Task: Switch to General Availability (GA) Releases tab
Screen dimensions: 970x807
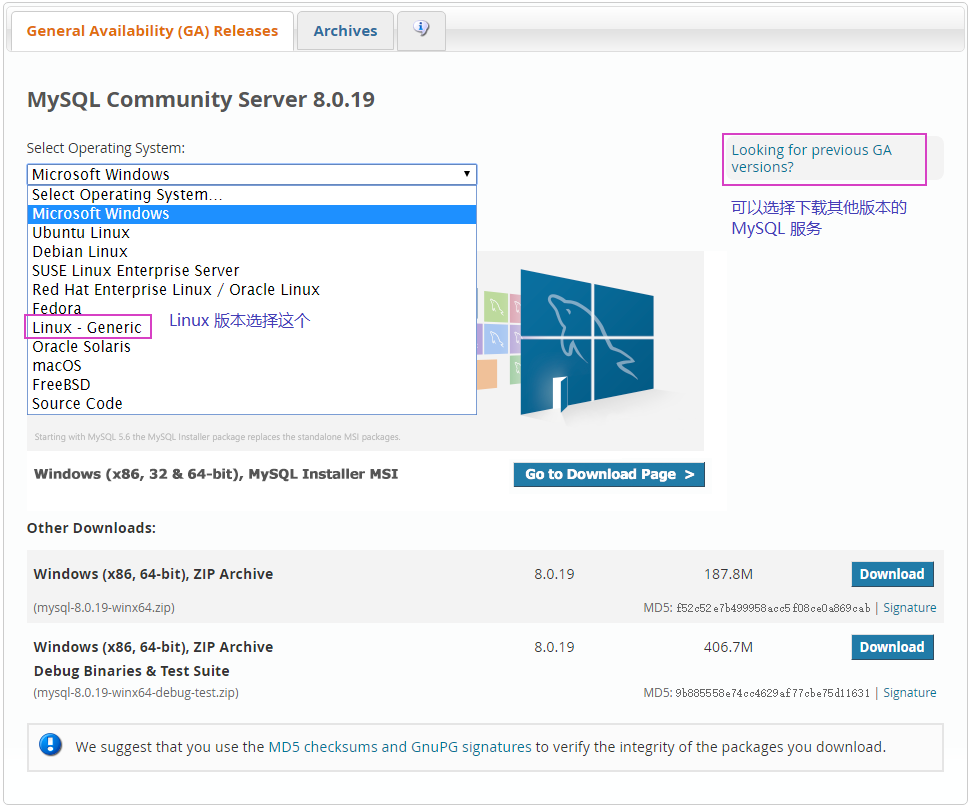Action: pyautogui.click(x=152, y=31)
